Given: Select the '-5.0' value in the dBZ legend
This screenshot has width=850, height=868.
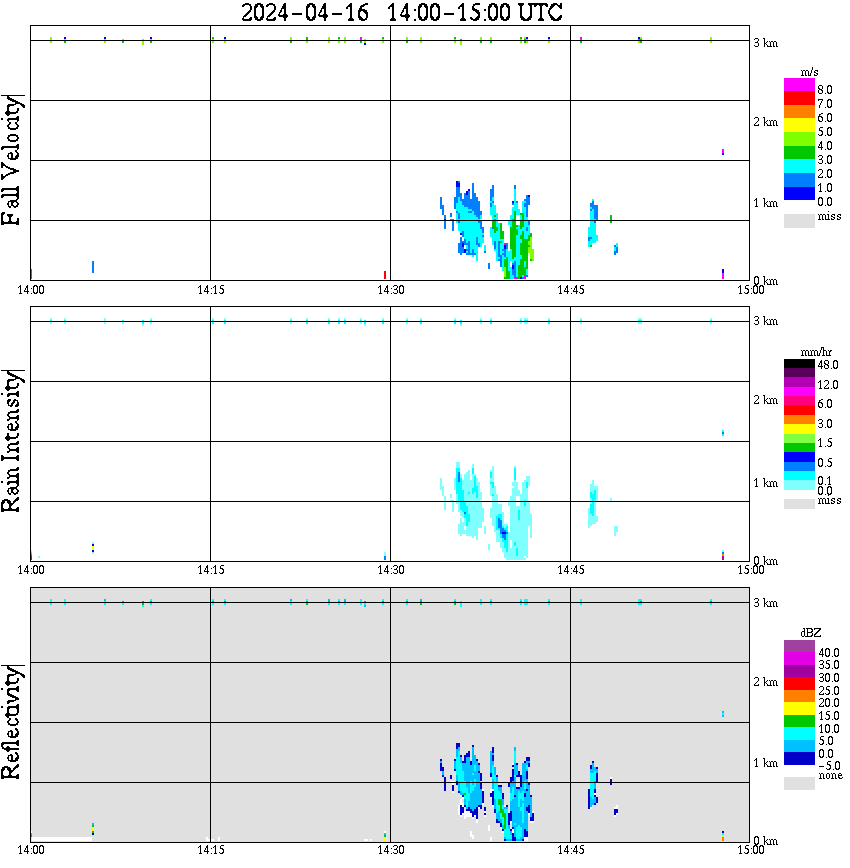Looking at the screenshot, I should 828,766.
